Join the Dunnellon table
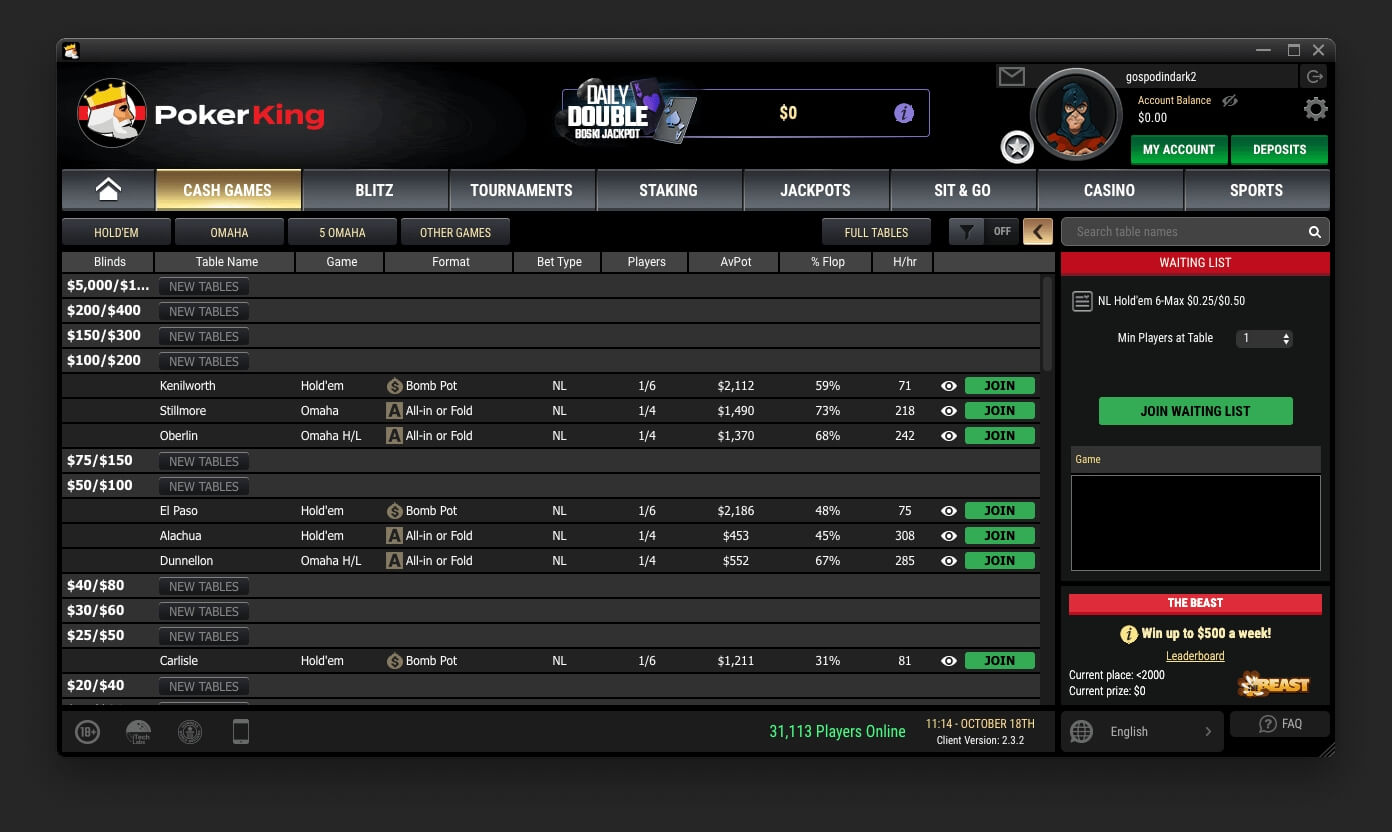The image size is (1392, 832). [1000, 561]
